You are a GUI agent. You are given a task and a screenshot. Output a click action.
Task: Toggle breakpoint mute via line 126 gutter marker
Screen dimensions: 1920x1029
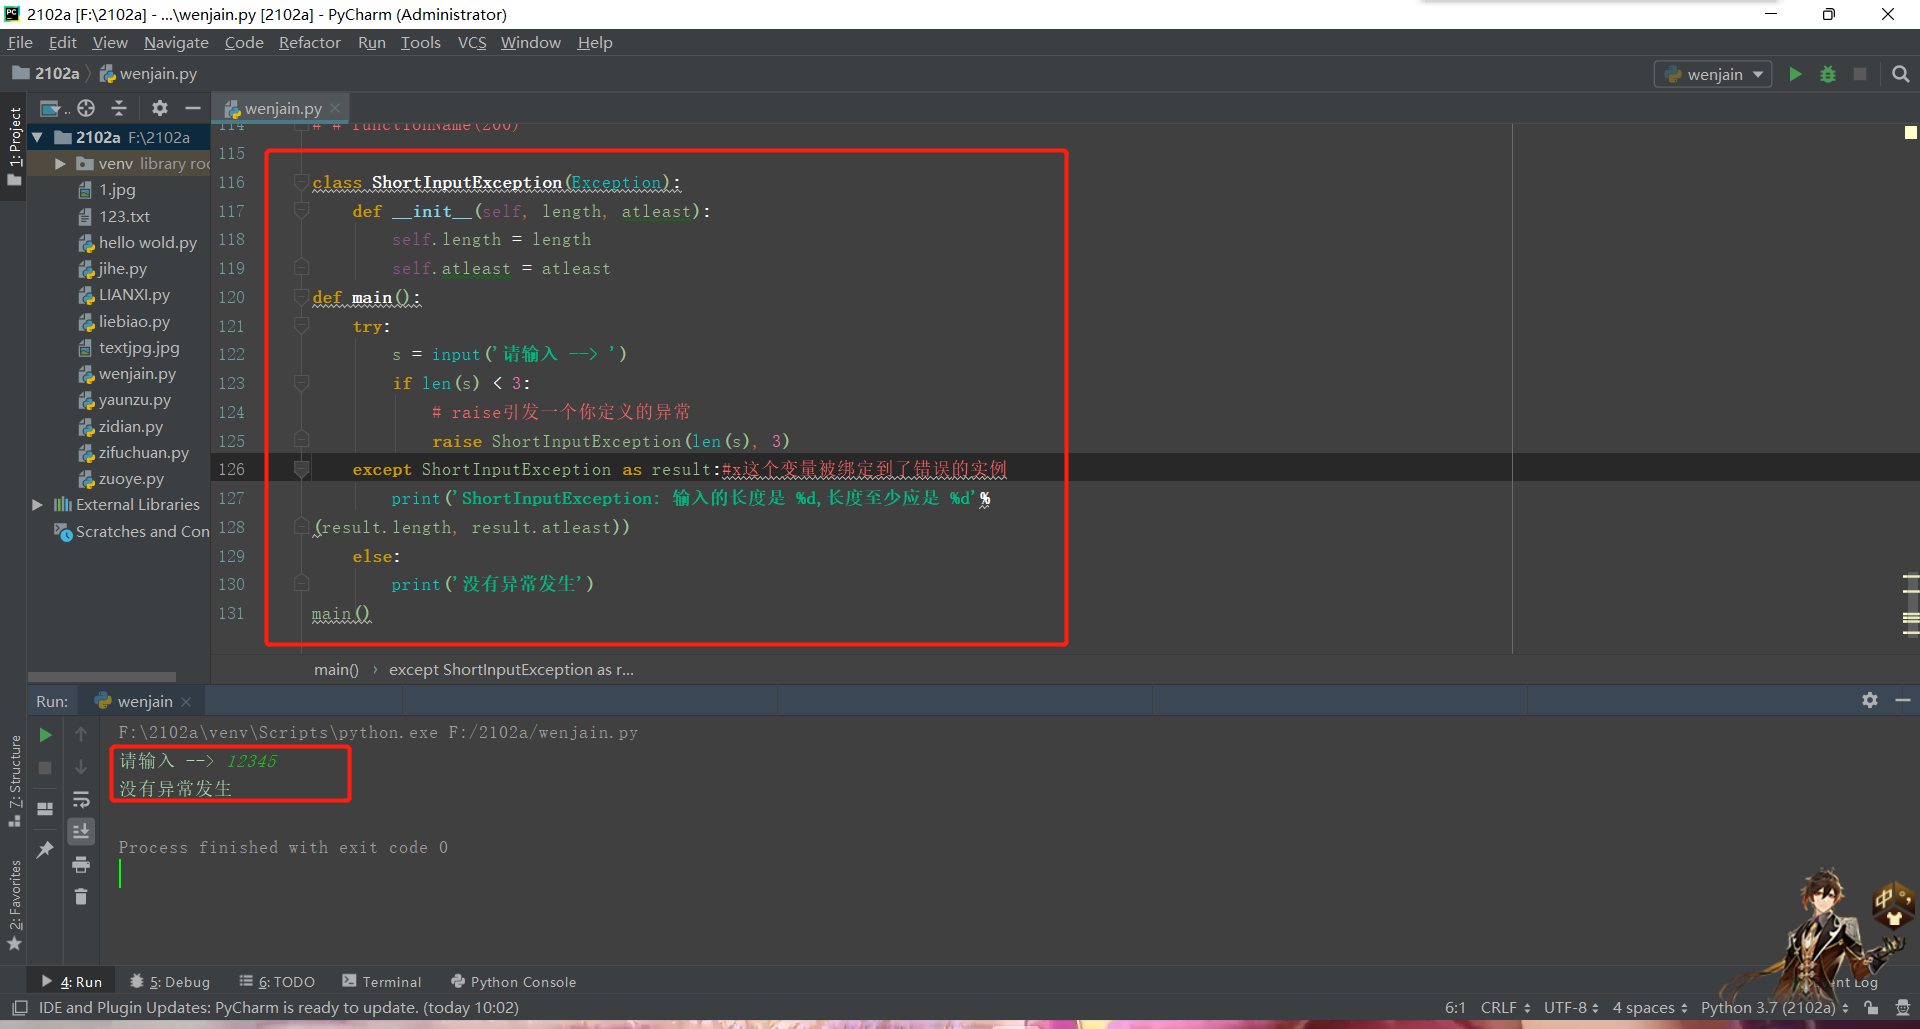(301, 468)
